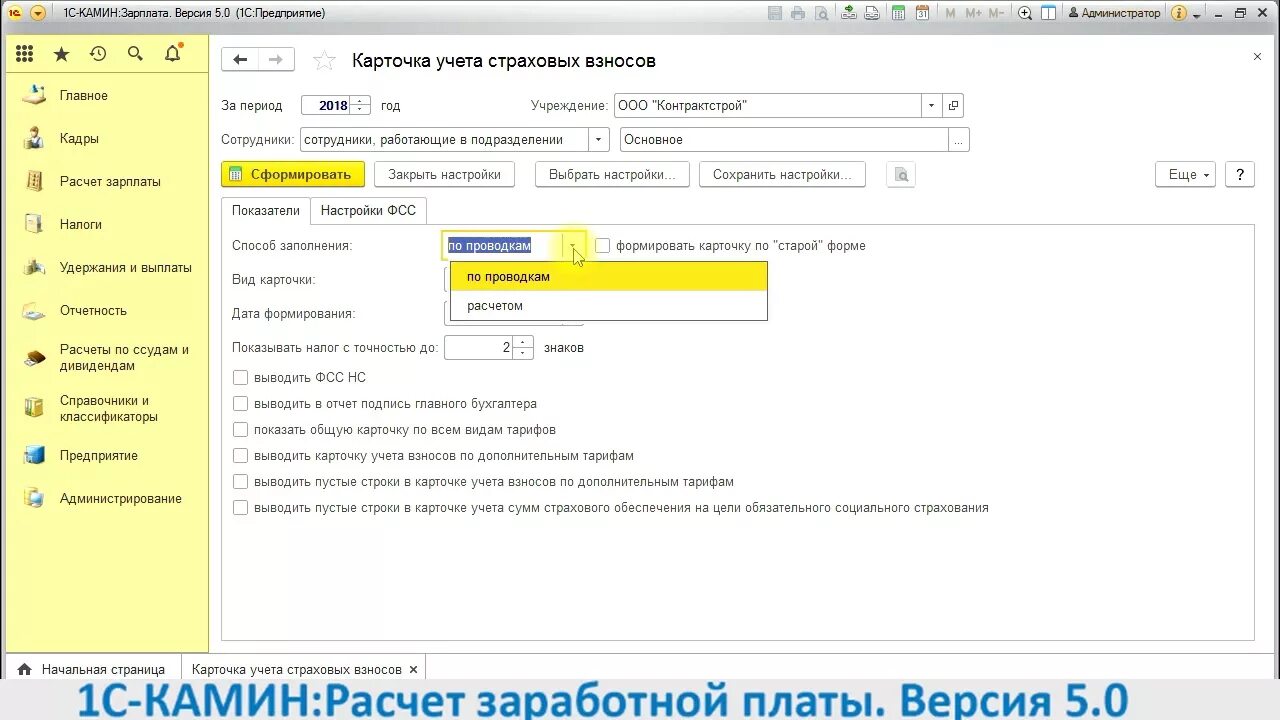Screen dimensions: 1280x720
Task: Enable выводить подпись главного бухгалтера checkbox
Action: click(240, 404)
